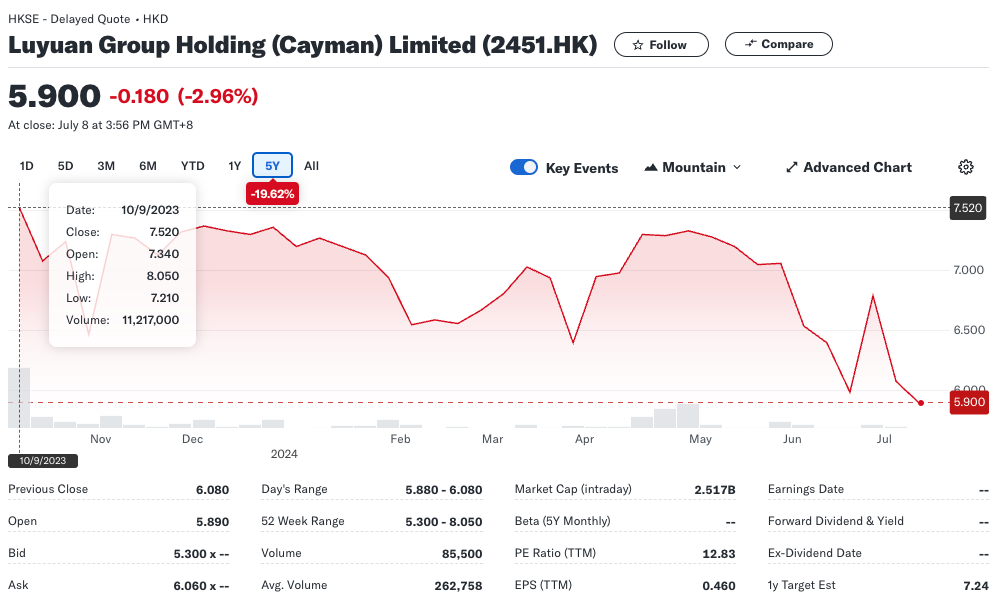Viewport: 997px width, 610px height.
Task: Click the Feb label on time axis
Action: coord(400,439)
